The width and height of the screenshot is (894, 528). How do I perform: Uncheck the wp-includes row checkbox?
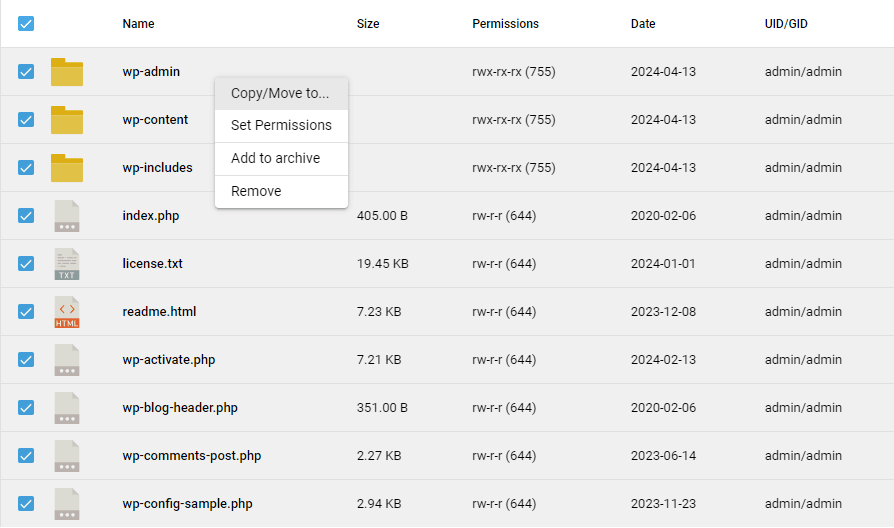[26, 167]
